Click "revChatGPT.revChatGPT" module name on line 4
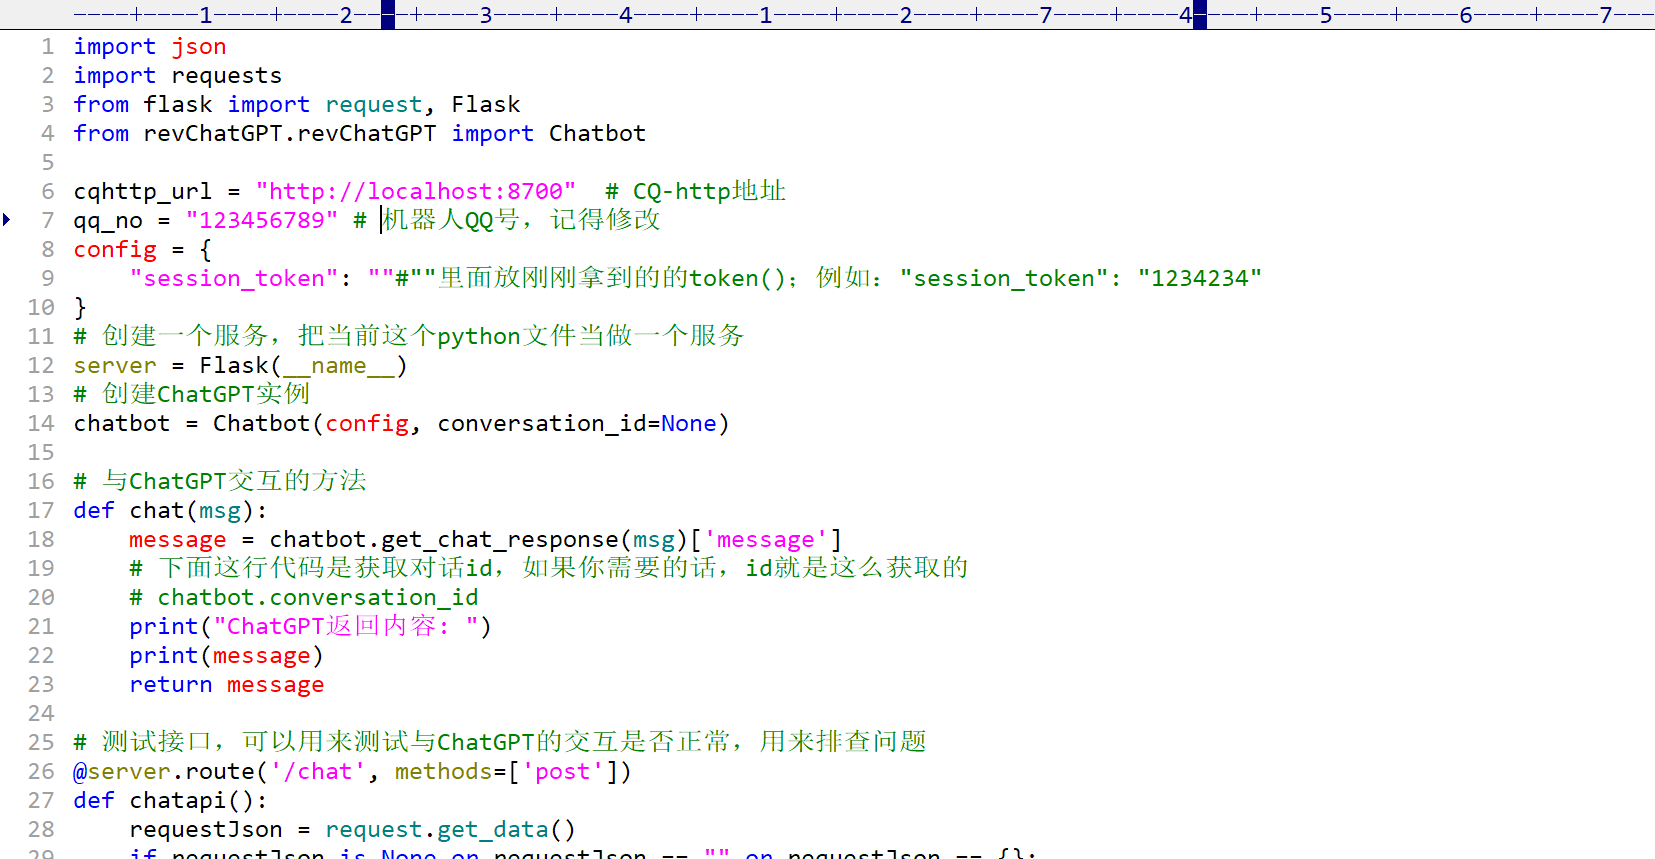1655x859 pixels. point(290,133)
